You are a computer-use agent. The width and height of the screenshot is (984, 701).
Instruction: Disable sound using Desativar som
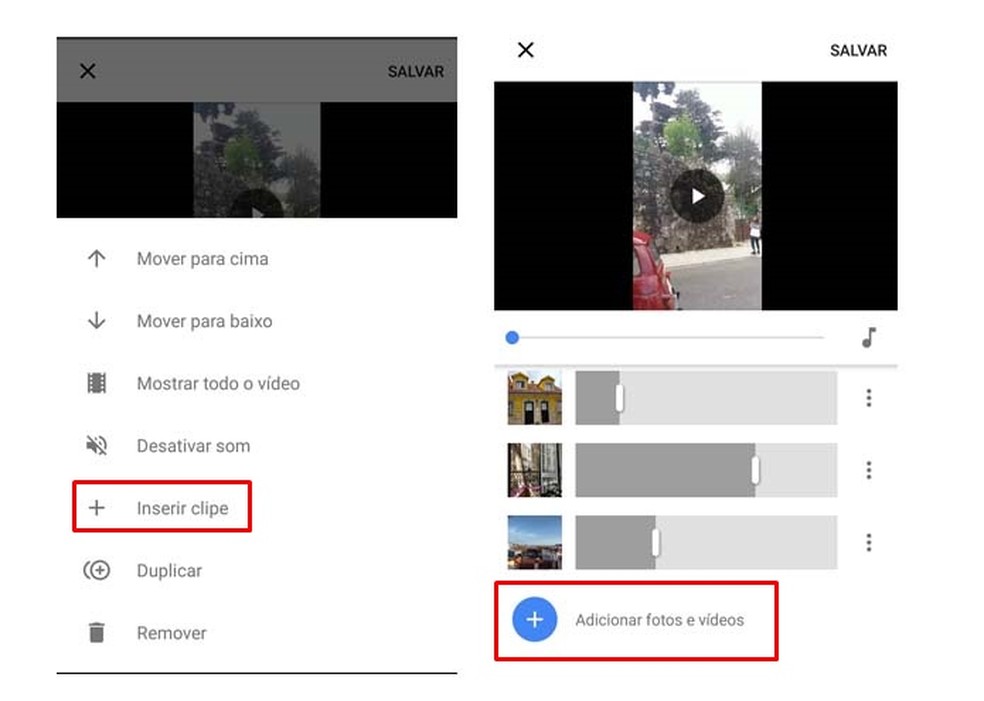(x=193, y=446)
